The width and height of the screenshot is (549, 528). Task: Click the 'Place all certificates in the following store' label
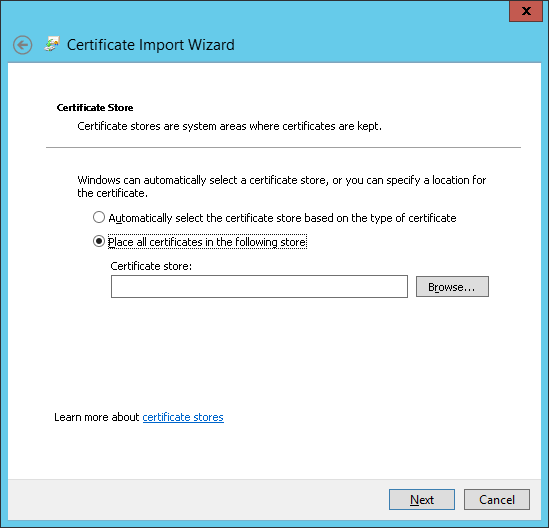207,242
